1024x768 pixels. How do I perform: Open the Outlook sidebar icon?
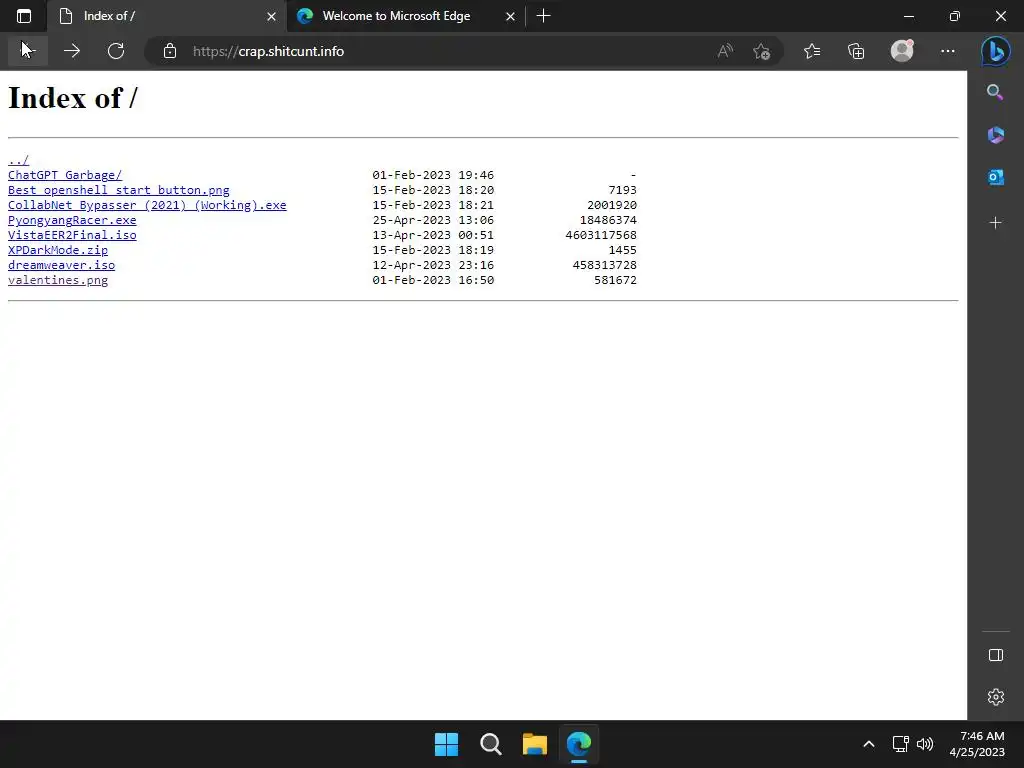(995, 177)
